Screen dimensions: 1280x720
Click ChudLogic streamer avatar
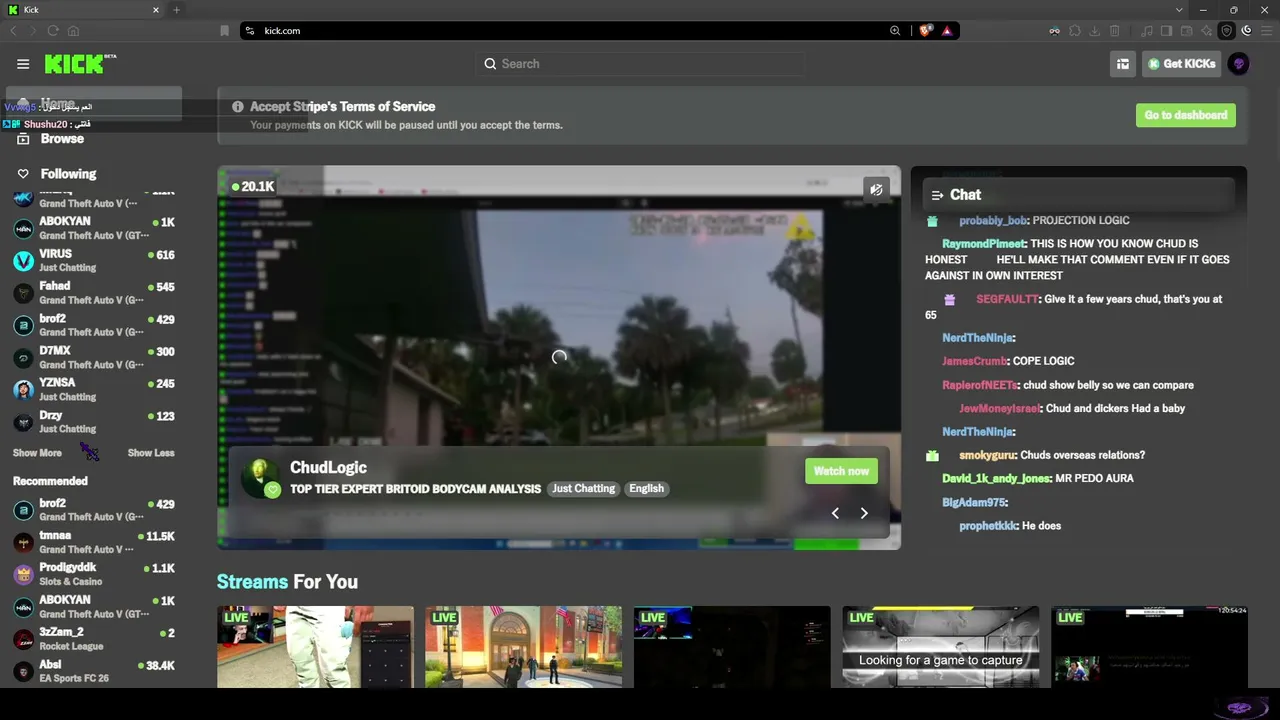point(260,478)
